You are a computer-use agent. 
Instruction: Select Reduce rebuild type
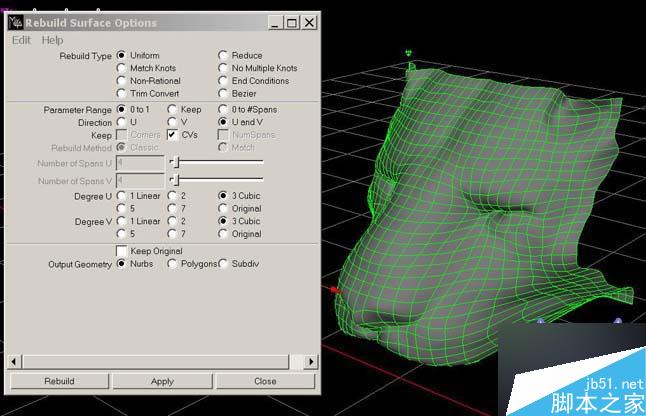223,55
